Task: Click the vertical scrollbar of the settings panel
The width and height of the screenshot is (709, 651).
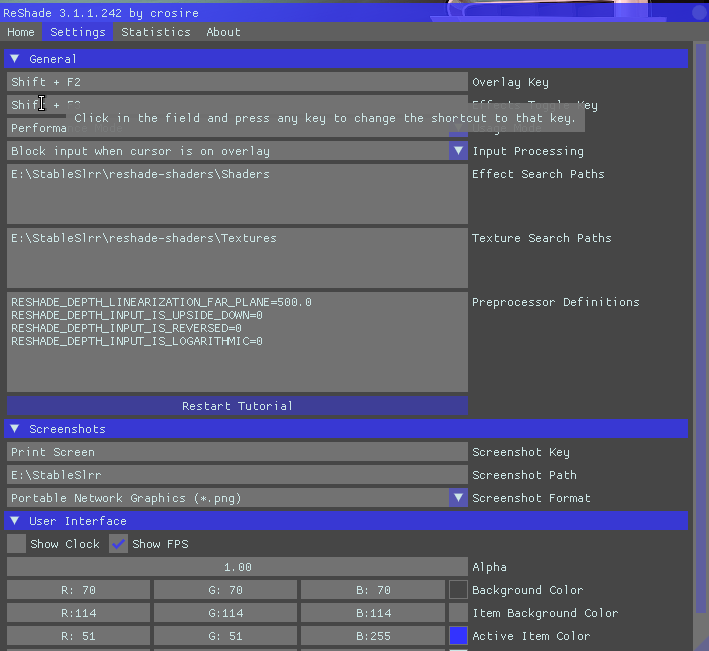Action: pos(701,328)
